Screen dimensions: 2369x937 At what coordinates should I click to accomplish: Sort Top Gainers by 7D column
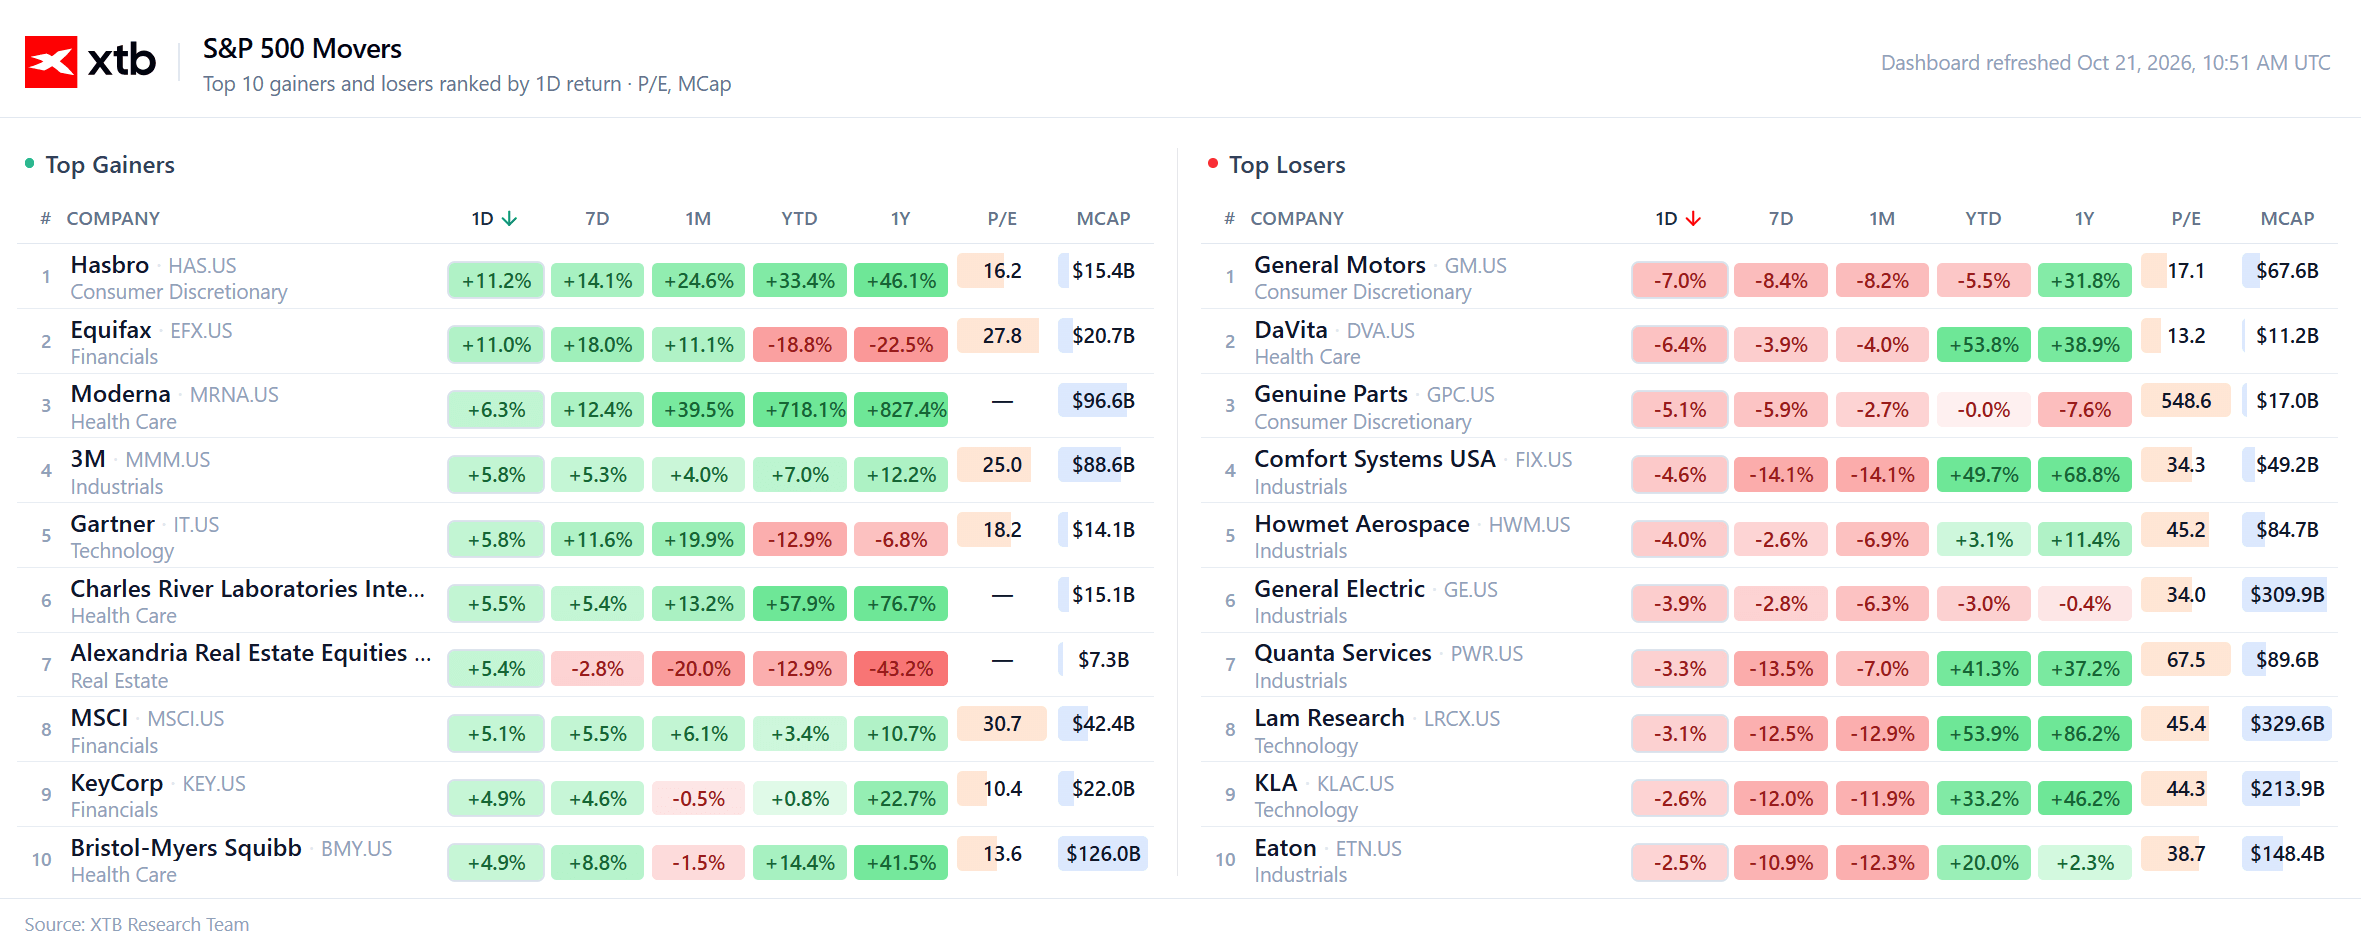(597, 218)
